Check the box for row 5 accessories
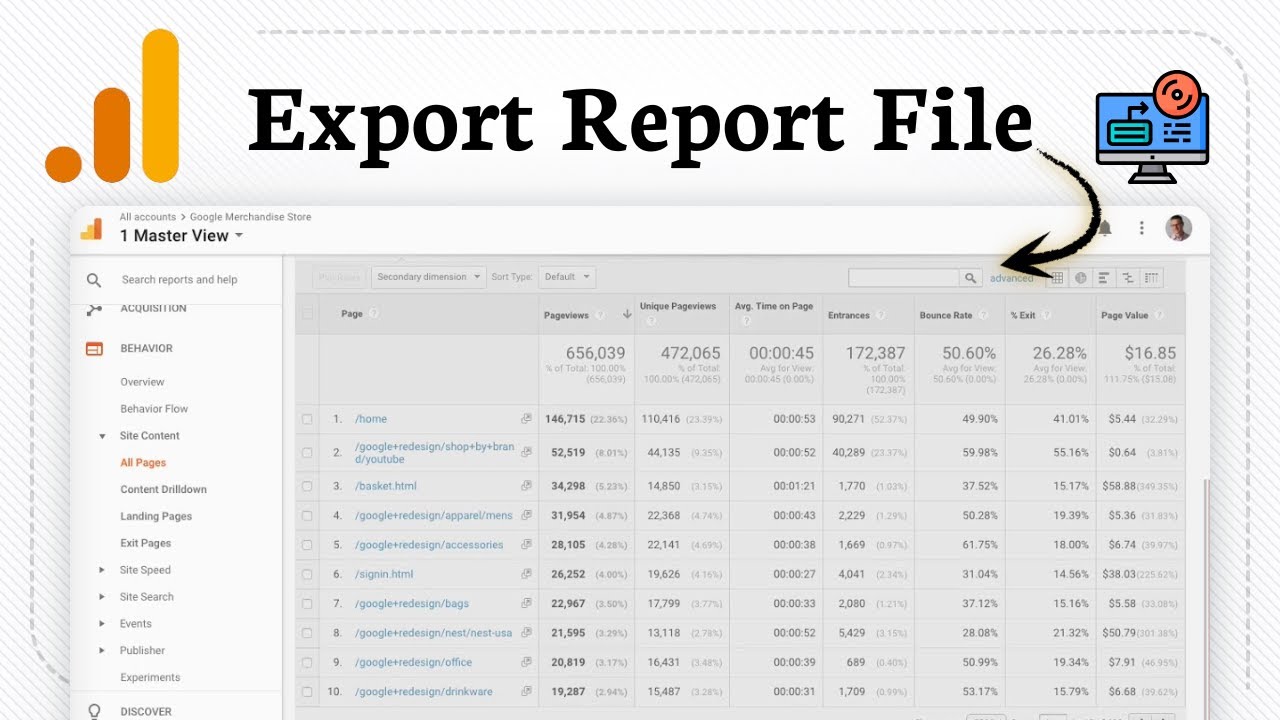Image resolution: width=1280 pixels, height=720 pixels. pos(307,545)
